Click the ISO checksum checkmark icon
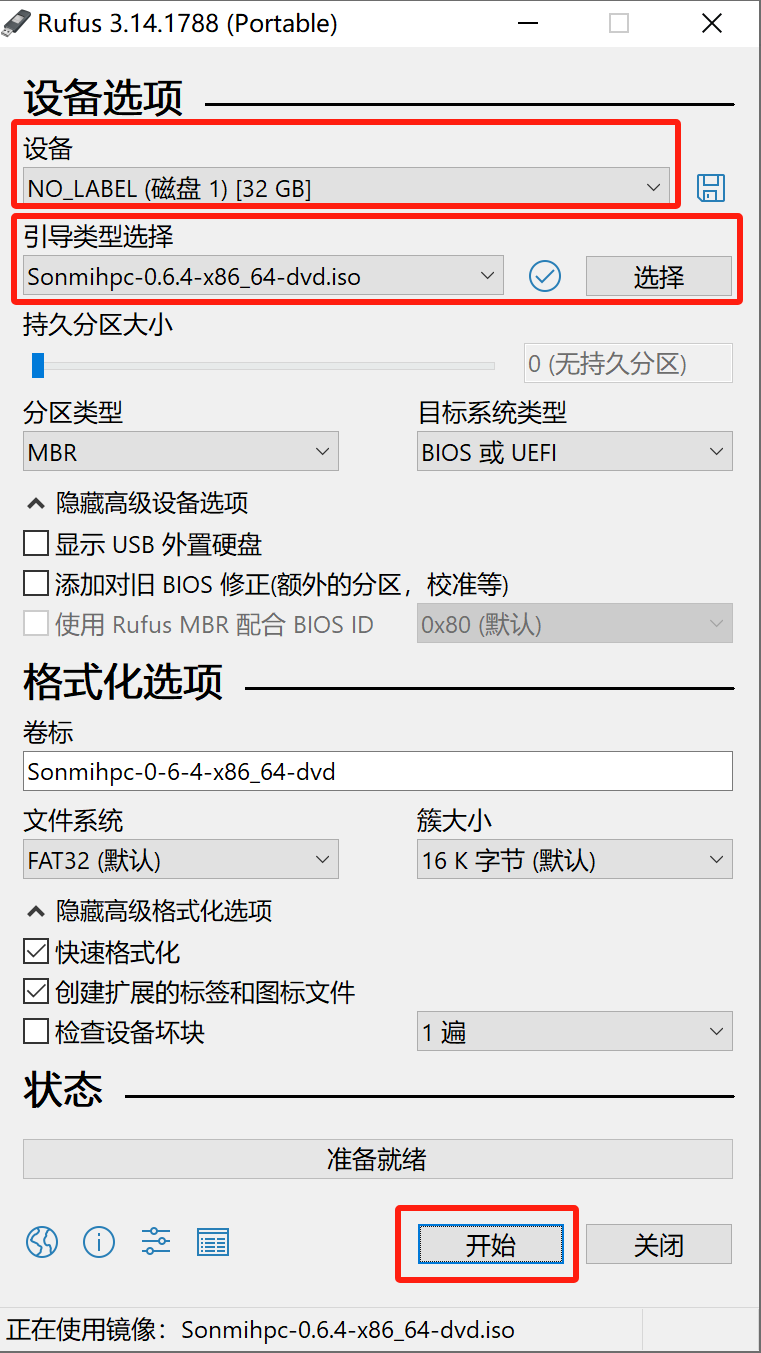Image resolution: width=761 pixels, height=1353 pixels. tap(545, 276)
